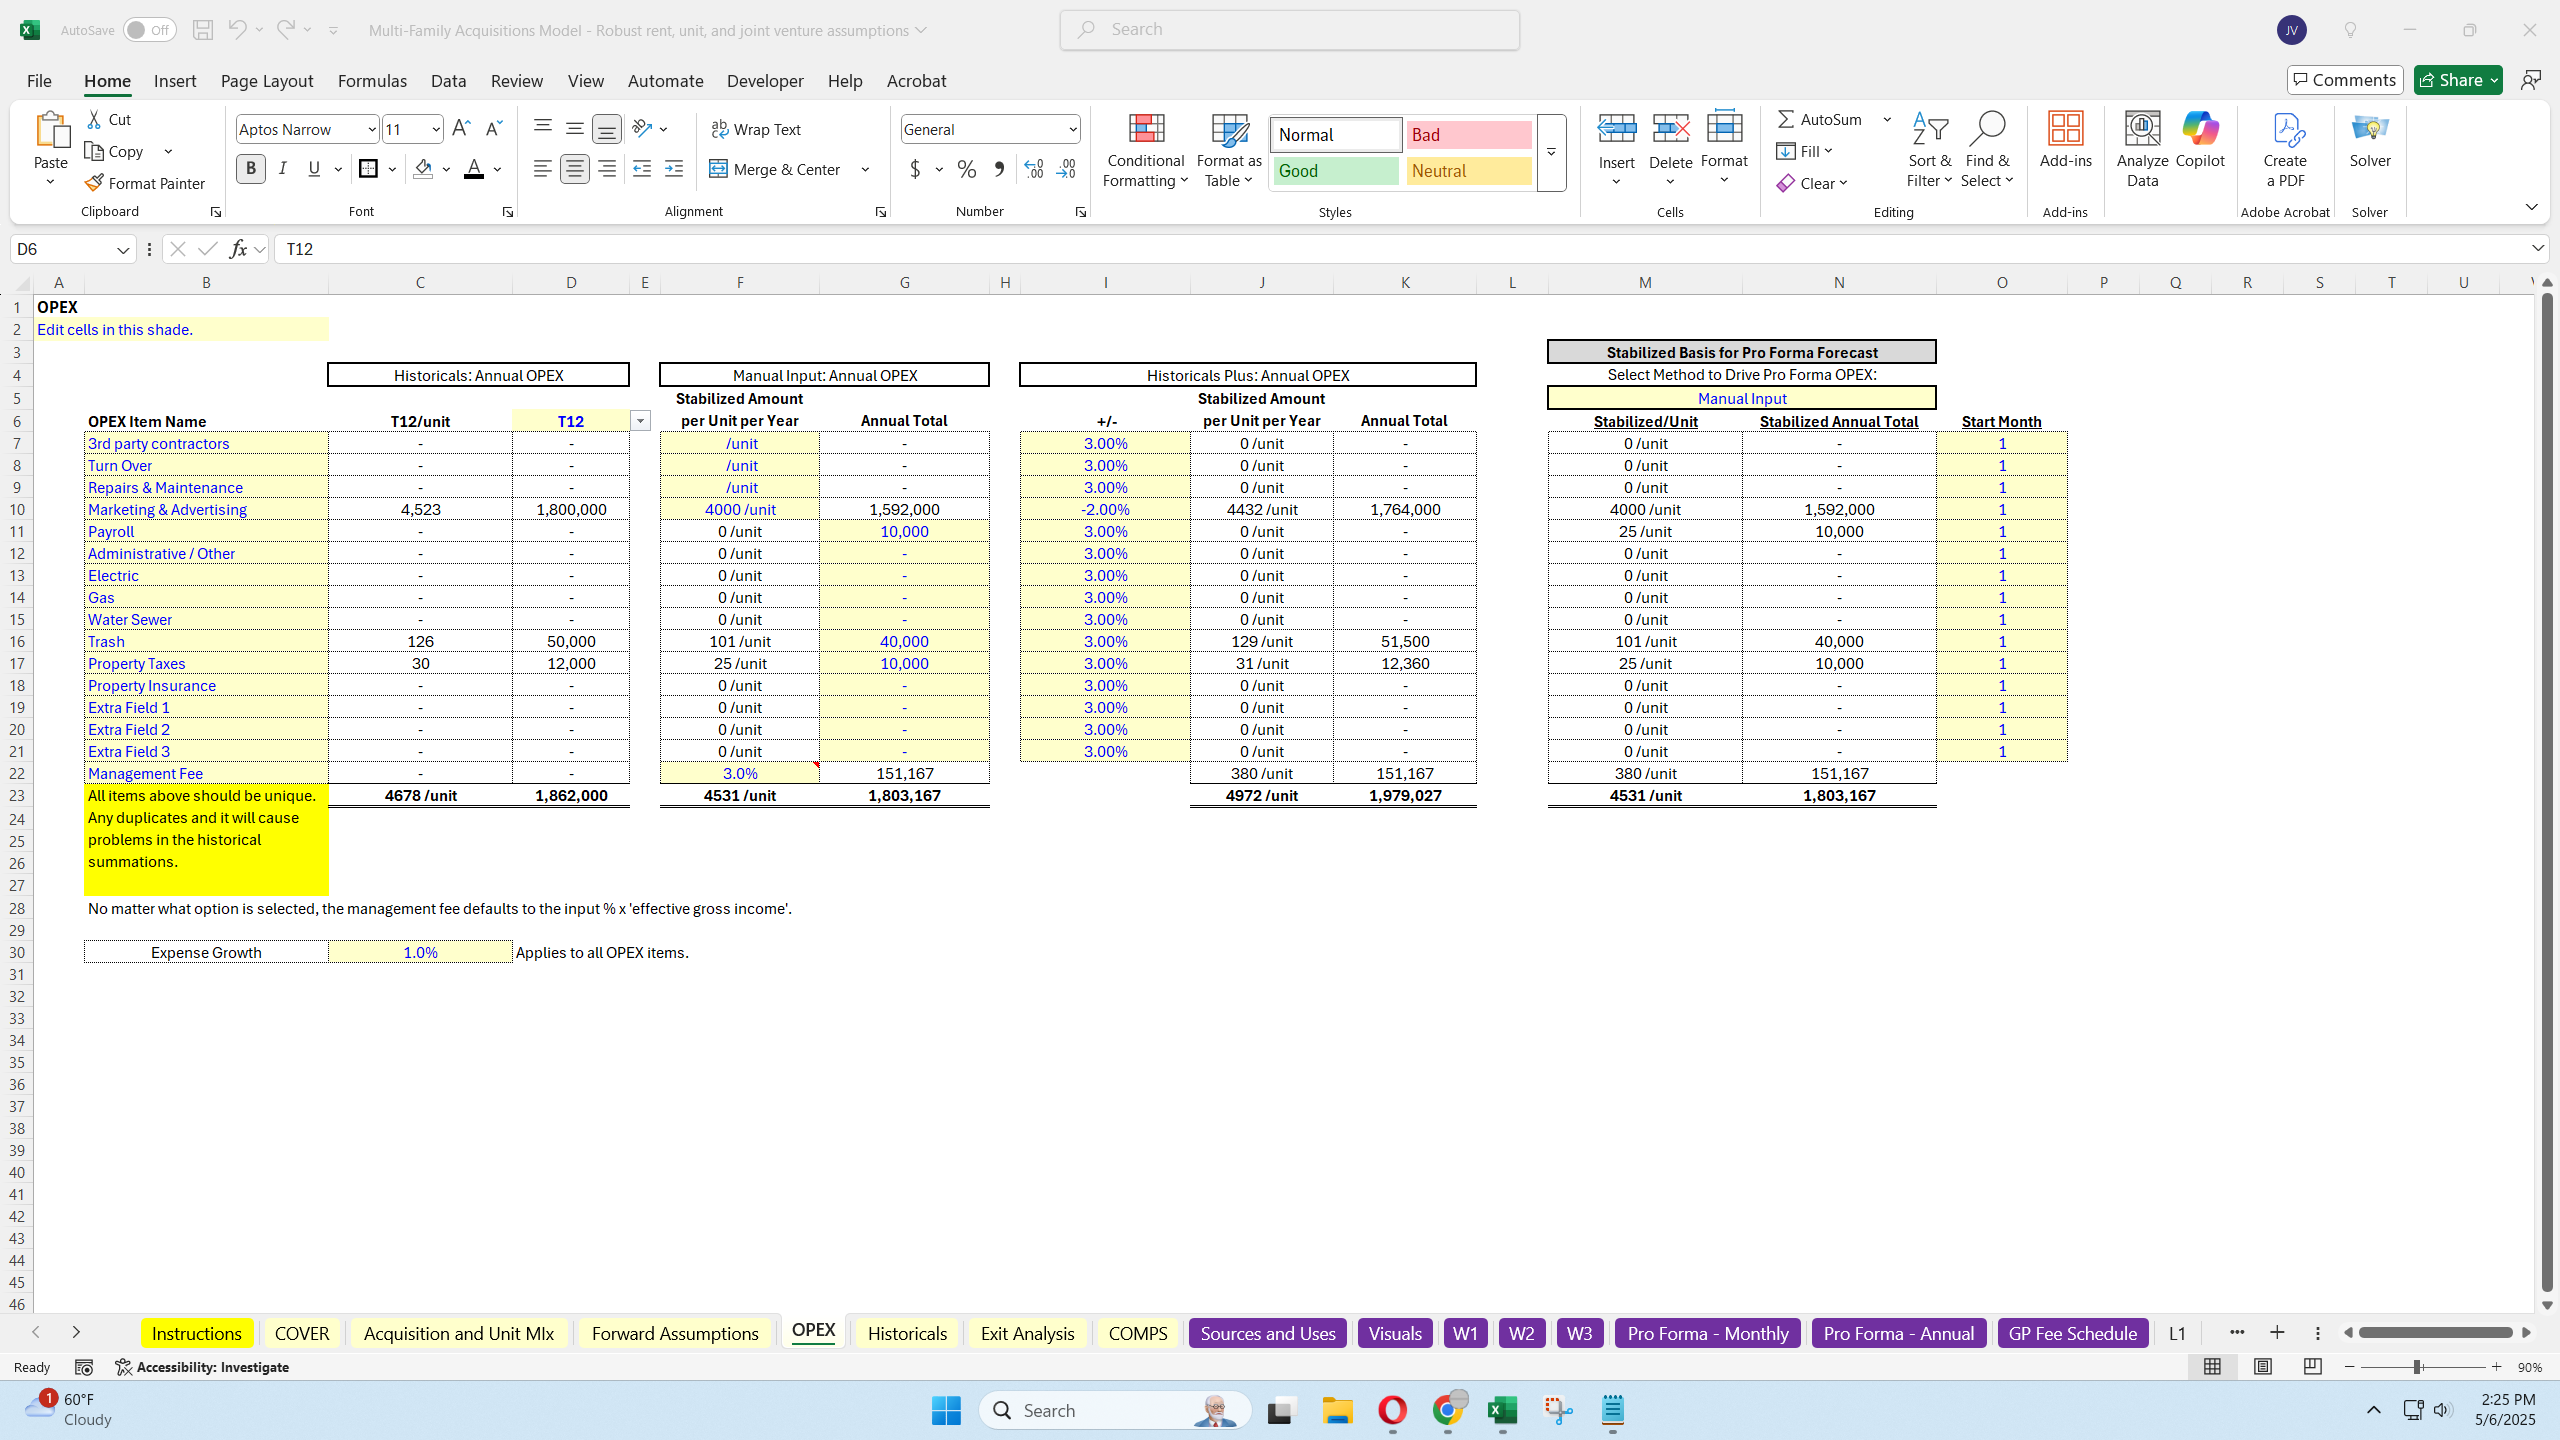Open the Formulas ribbon tab

click(372, 81)
